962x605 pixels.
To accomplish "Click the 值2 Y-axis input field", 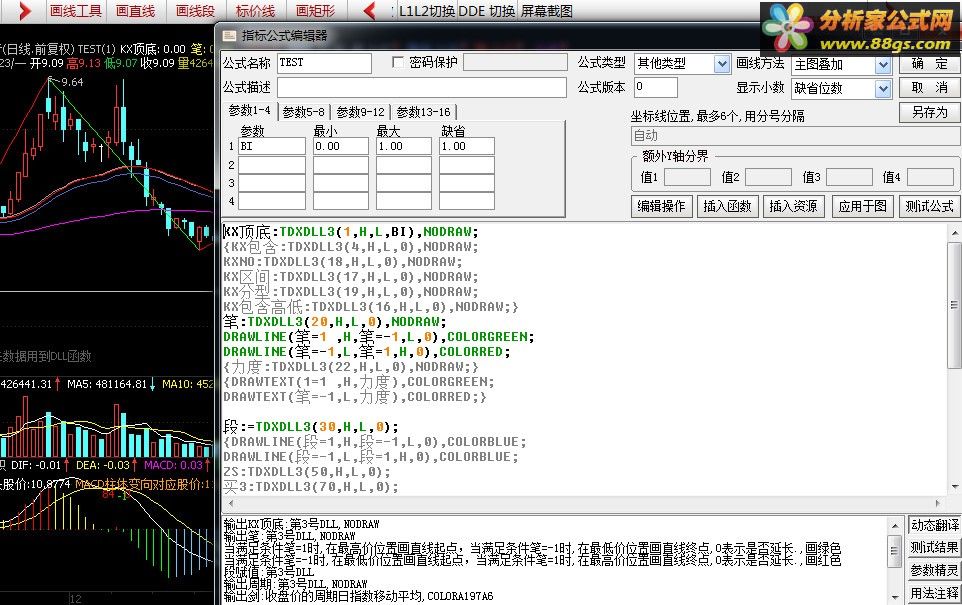I will tap(768, 177).
